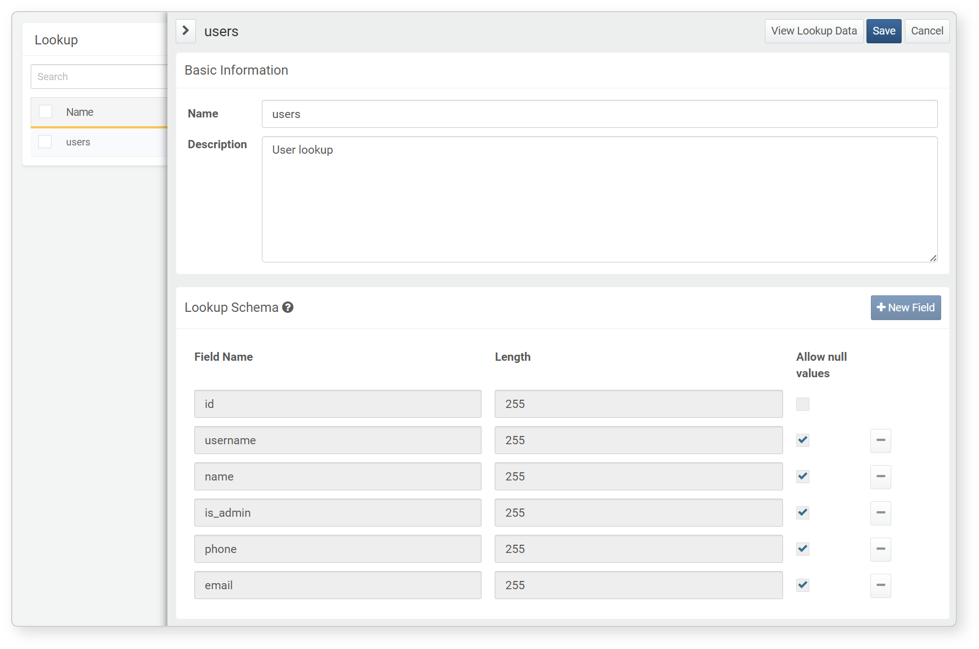This screenshot has height=649, width=979.
Task: Save the lookup changes
Action: click(883, 31)
